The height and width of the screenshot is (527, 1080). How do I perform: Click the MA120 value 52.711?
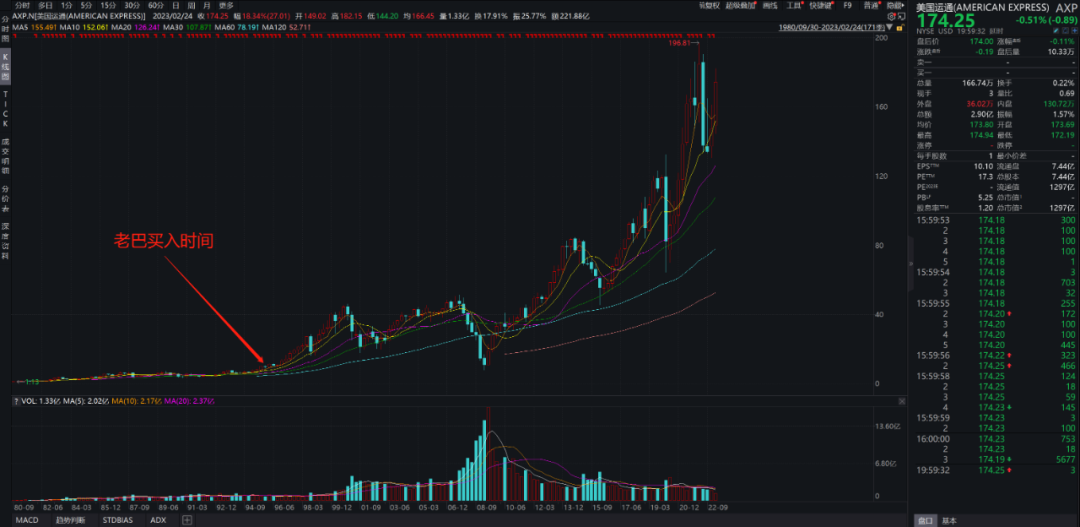click(x=300, y=28)
